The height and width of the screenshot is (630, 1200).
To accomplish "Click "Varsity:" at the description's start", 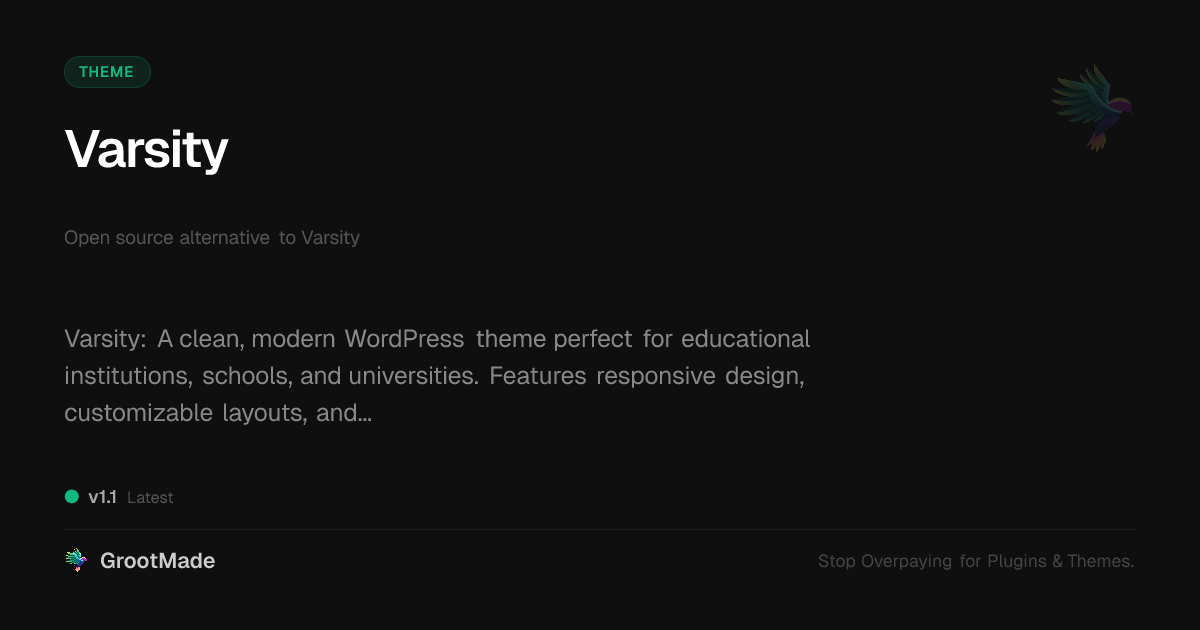I will pyautogui.click(x=106, y=339).
